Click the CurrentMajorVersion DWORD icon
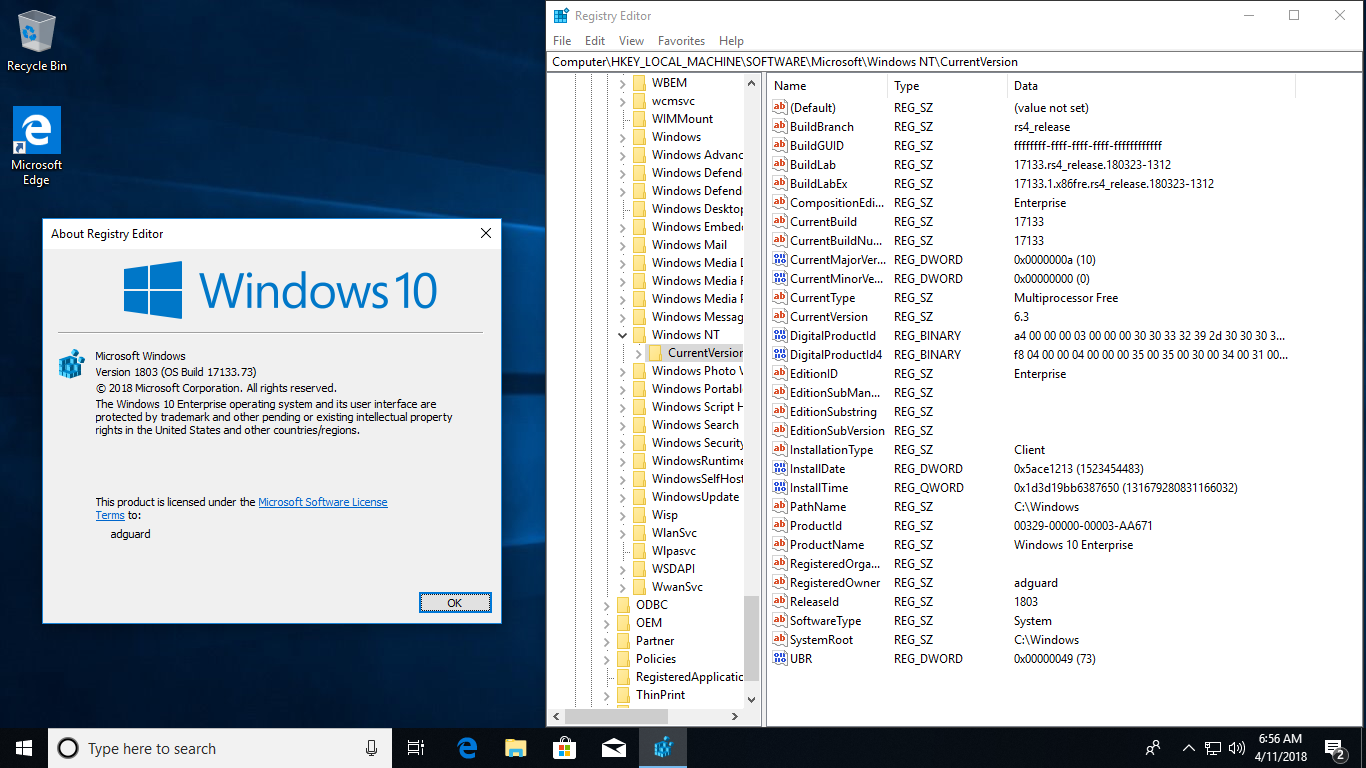Image resolution: width=1366 pixels, height=768 pixels. coord(780,260)
